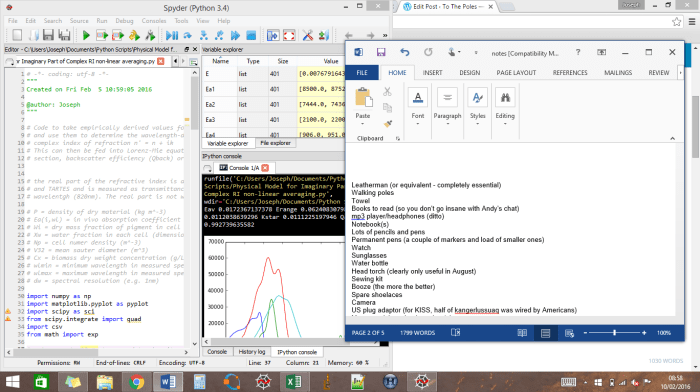Click the Debug step into icon

pyautogui.click(x=204, y=35)
